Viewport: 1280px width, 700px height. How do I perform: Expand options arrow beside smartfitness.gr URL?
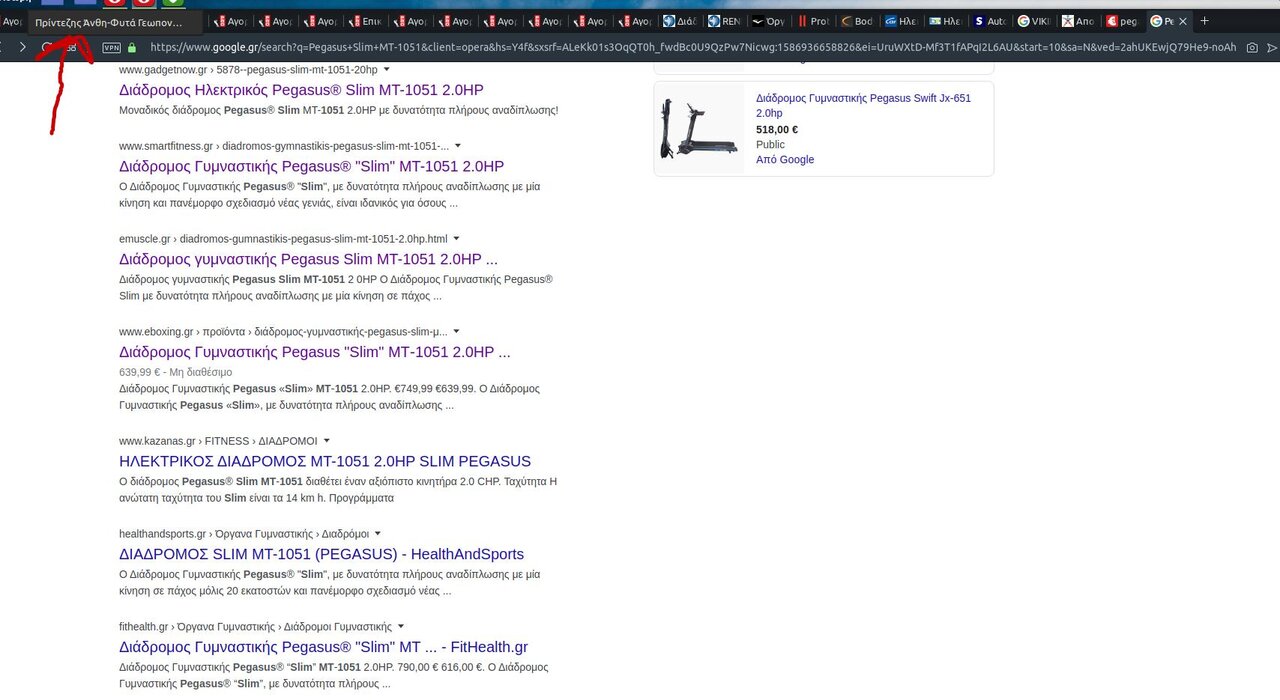click(458, 146)
